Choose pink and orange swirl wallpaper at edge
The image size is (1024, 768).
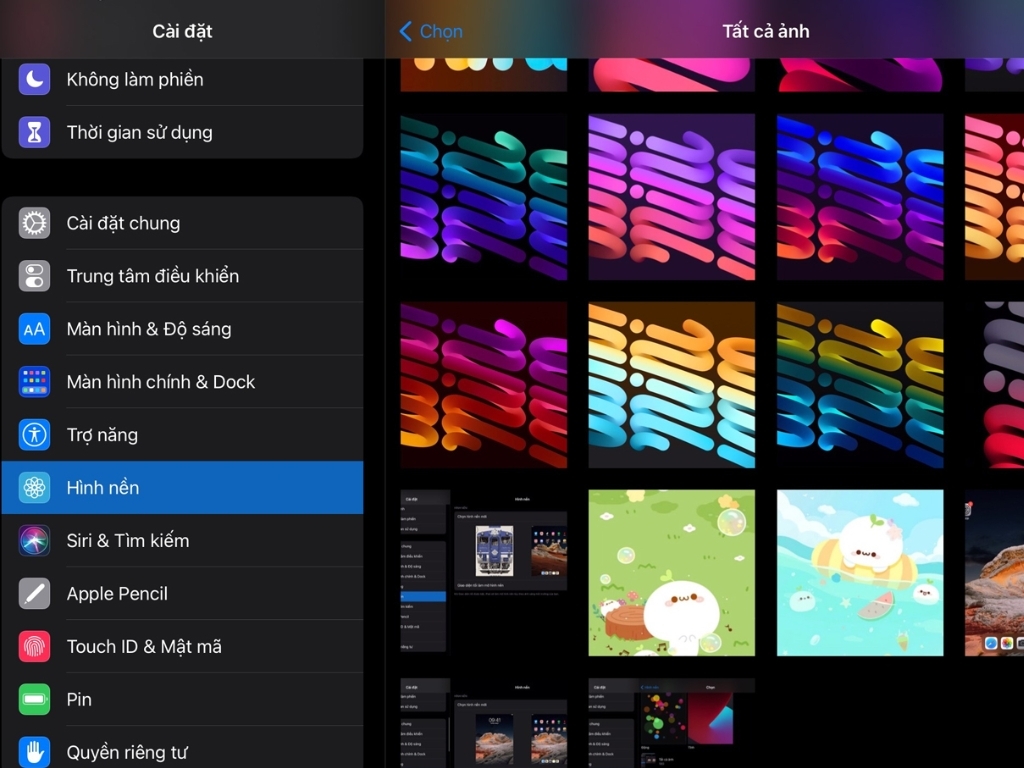click(994, 197)
